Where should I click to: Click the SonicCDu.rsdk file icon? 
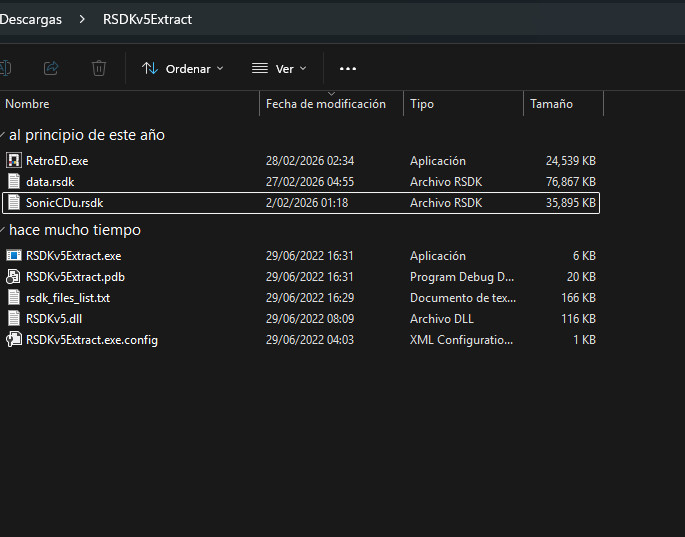[x=14, y=202]
